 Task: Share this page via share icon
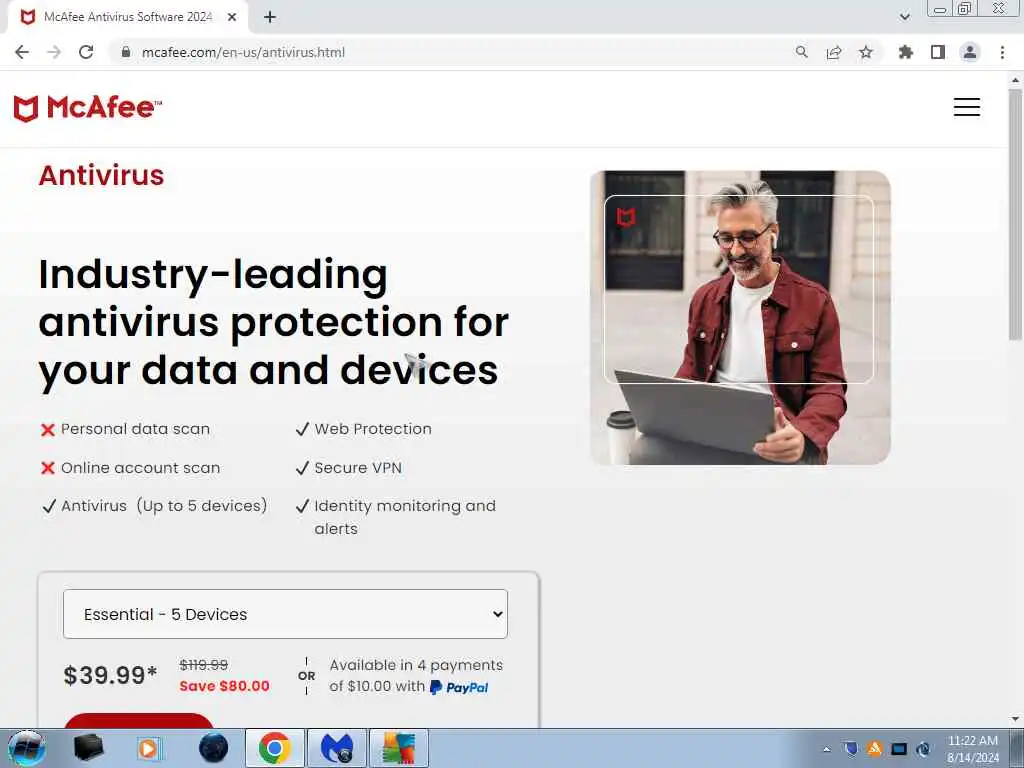pos(834,52)
